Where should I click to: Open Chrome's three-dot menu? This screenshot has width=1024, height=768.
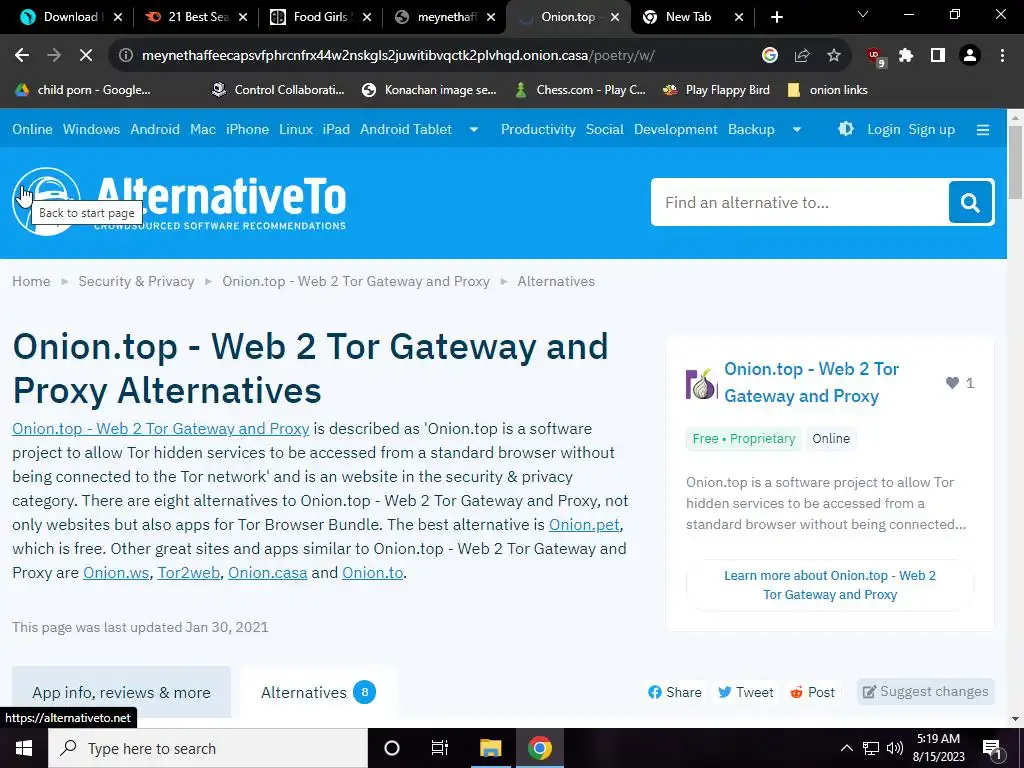point(1002,56)
